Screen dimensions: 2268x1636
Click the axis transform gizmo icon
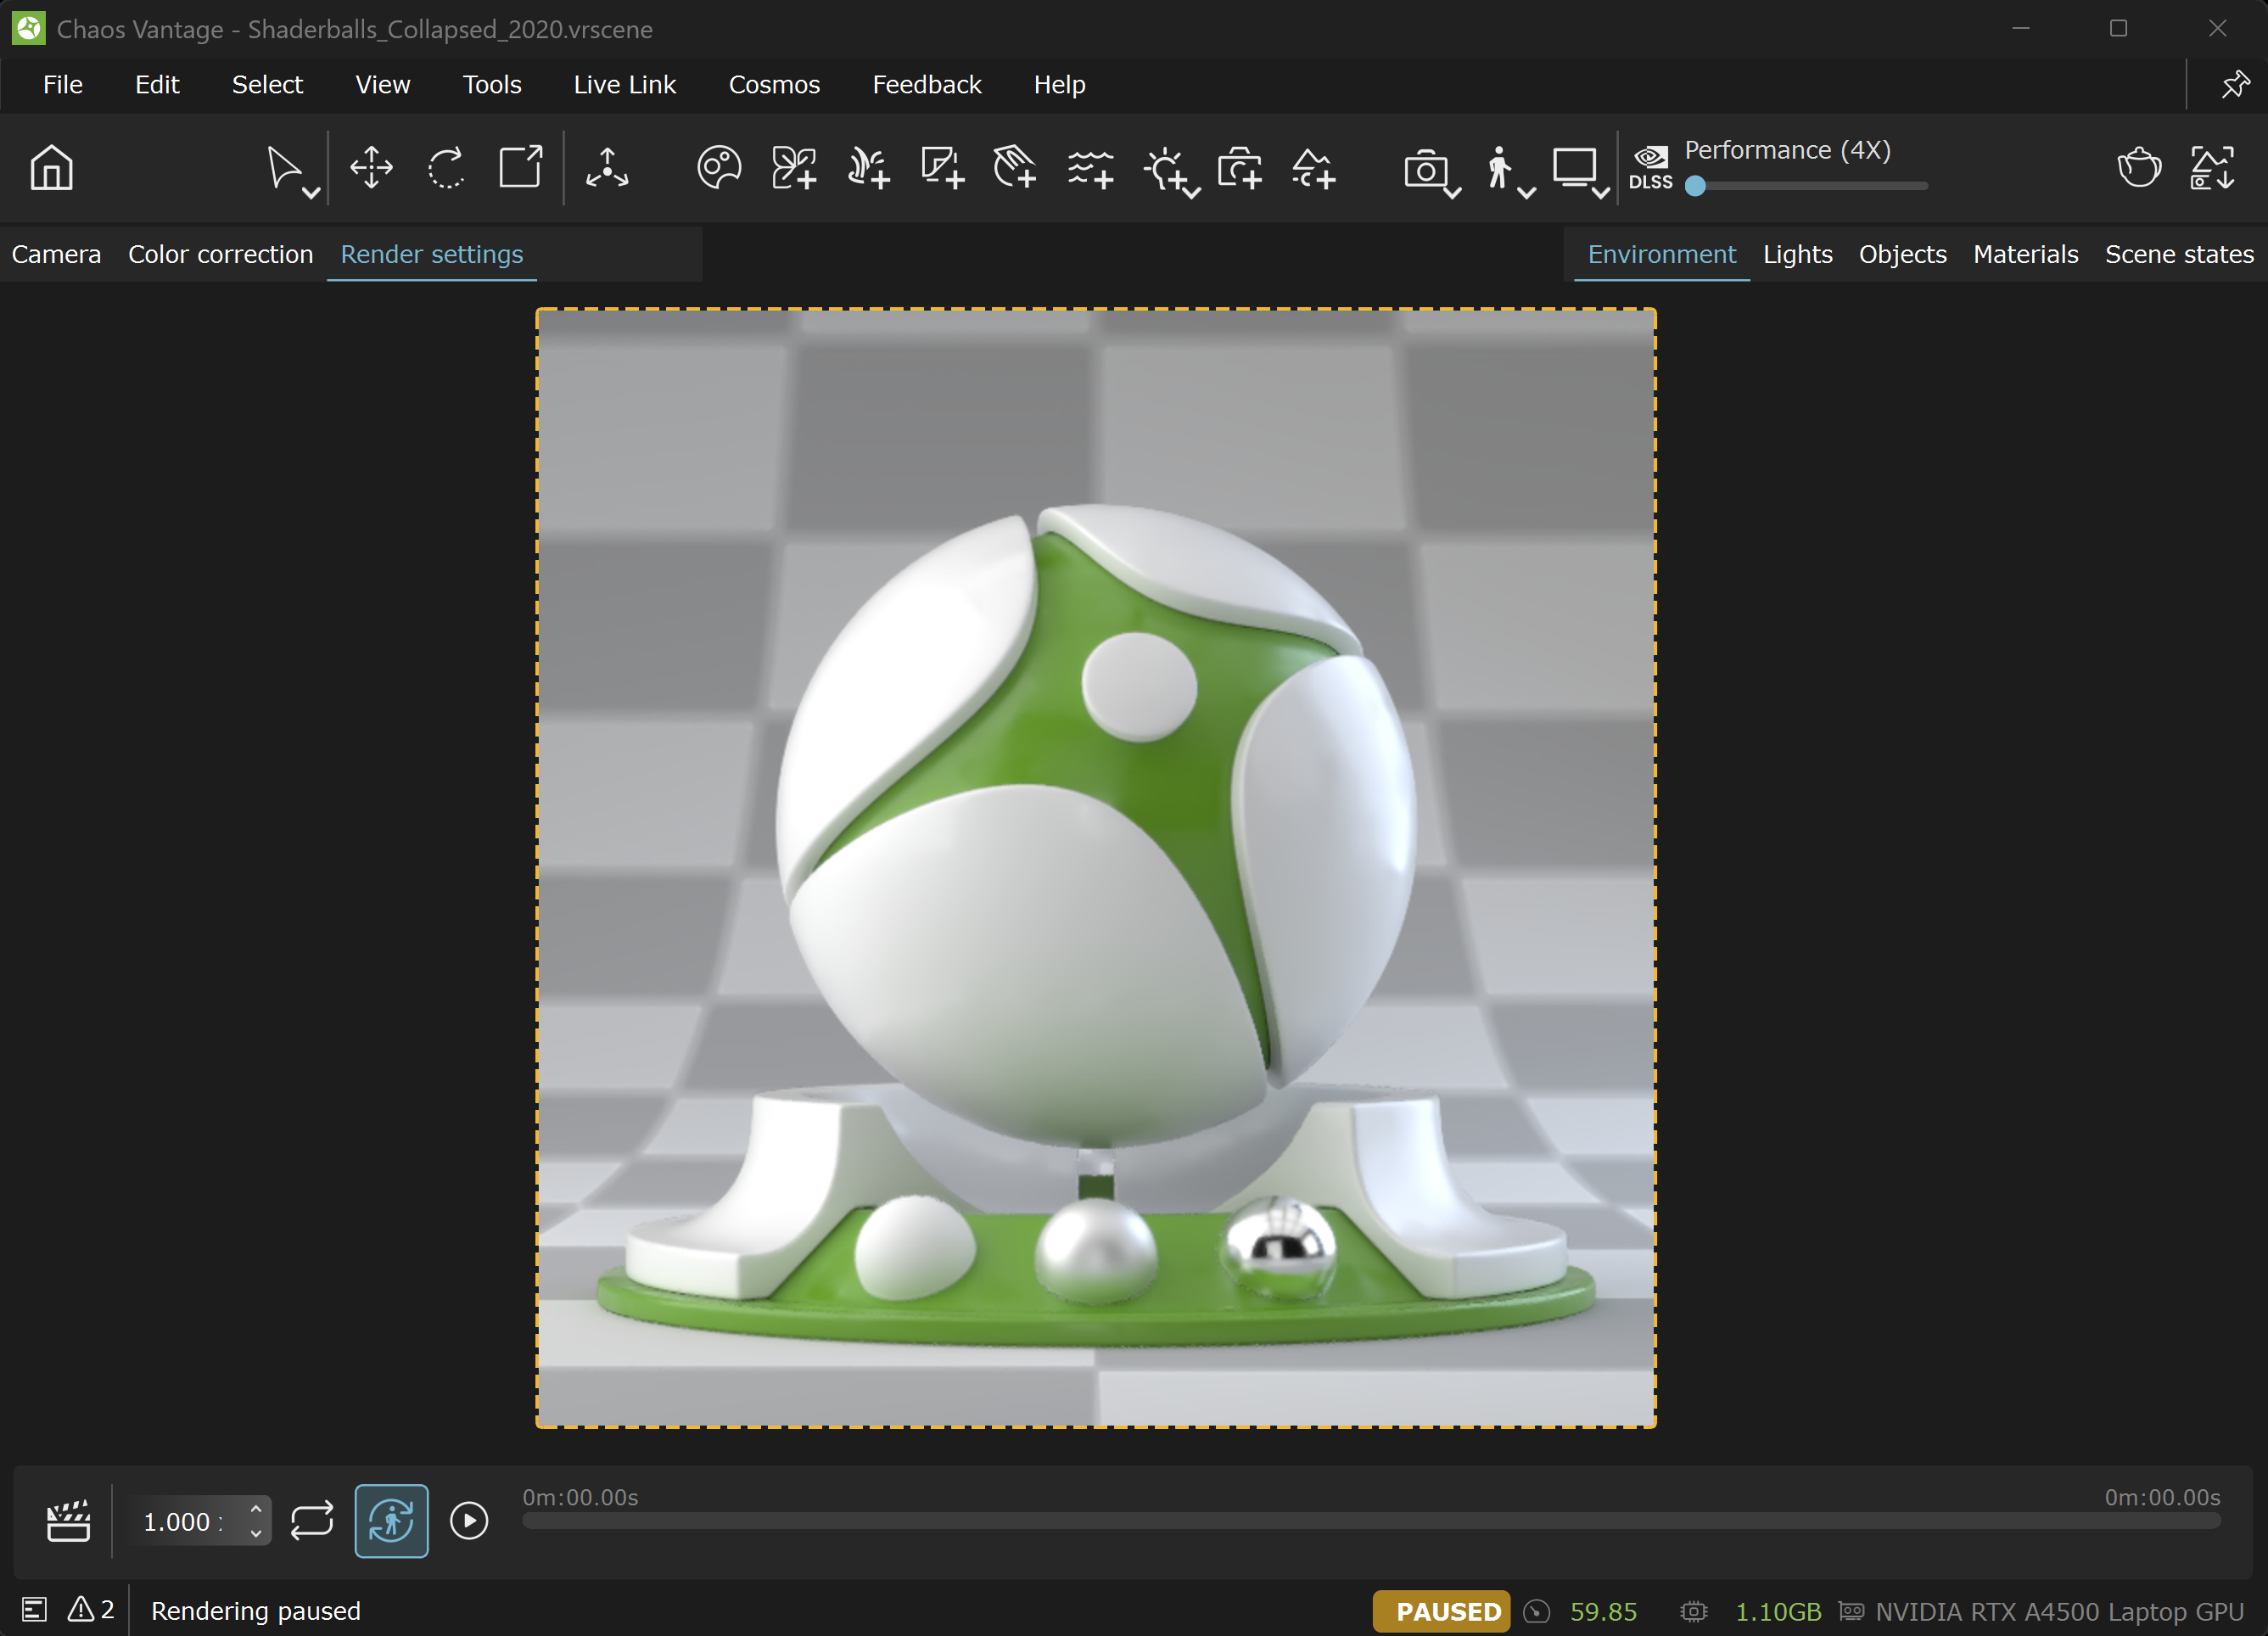pos(607,168)
